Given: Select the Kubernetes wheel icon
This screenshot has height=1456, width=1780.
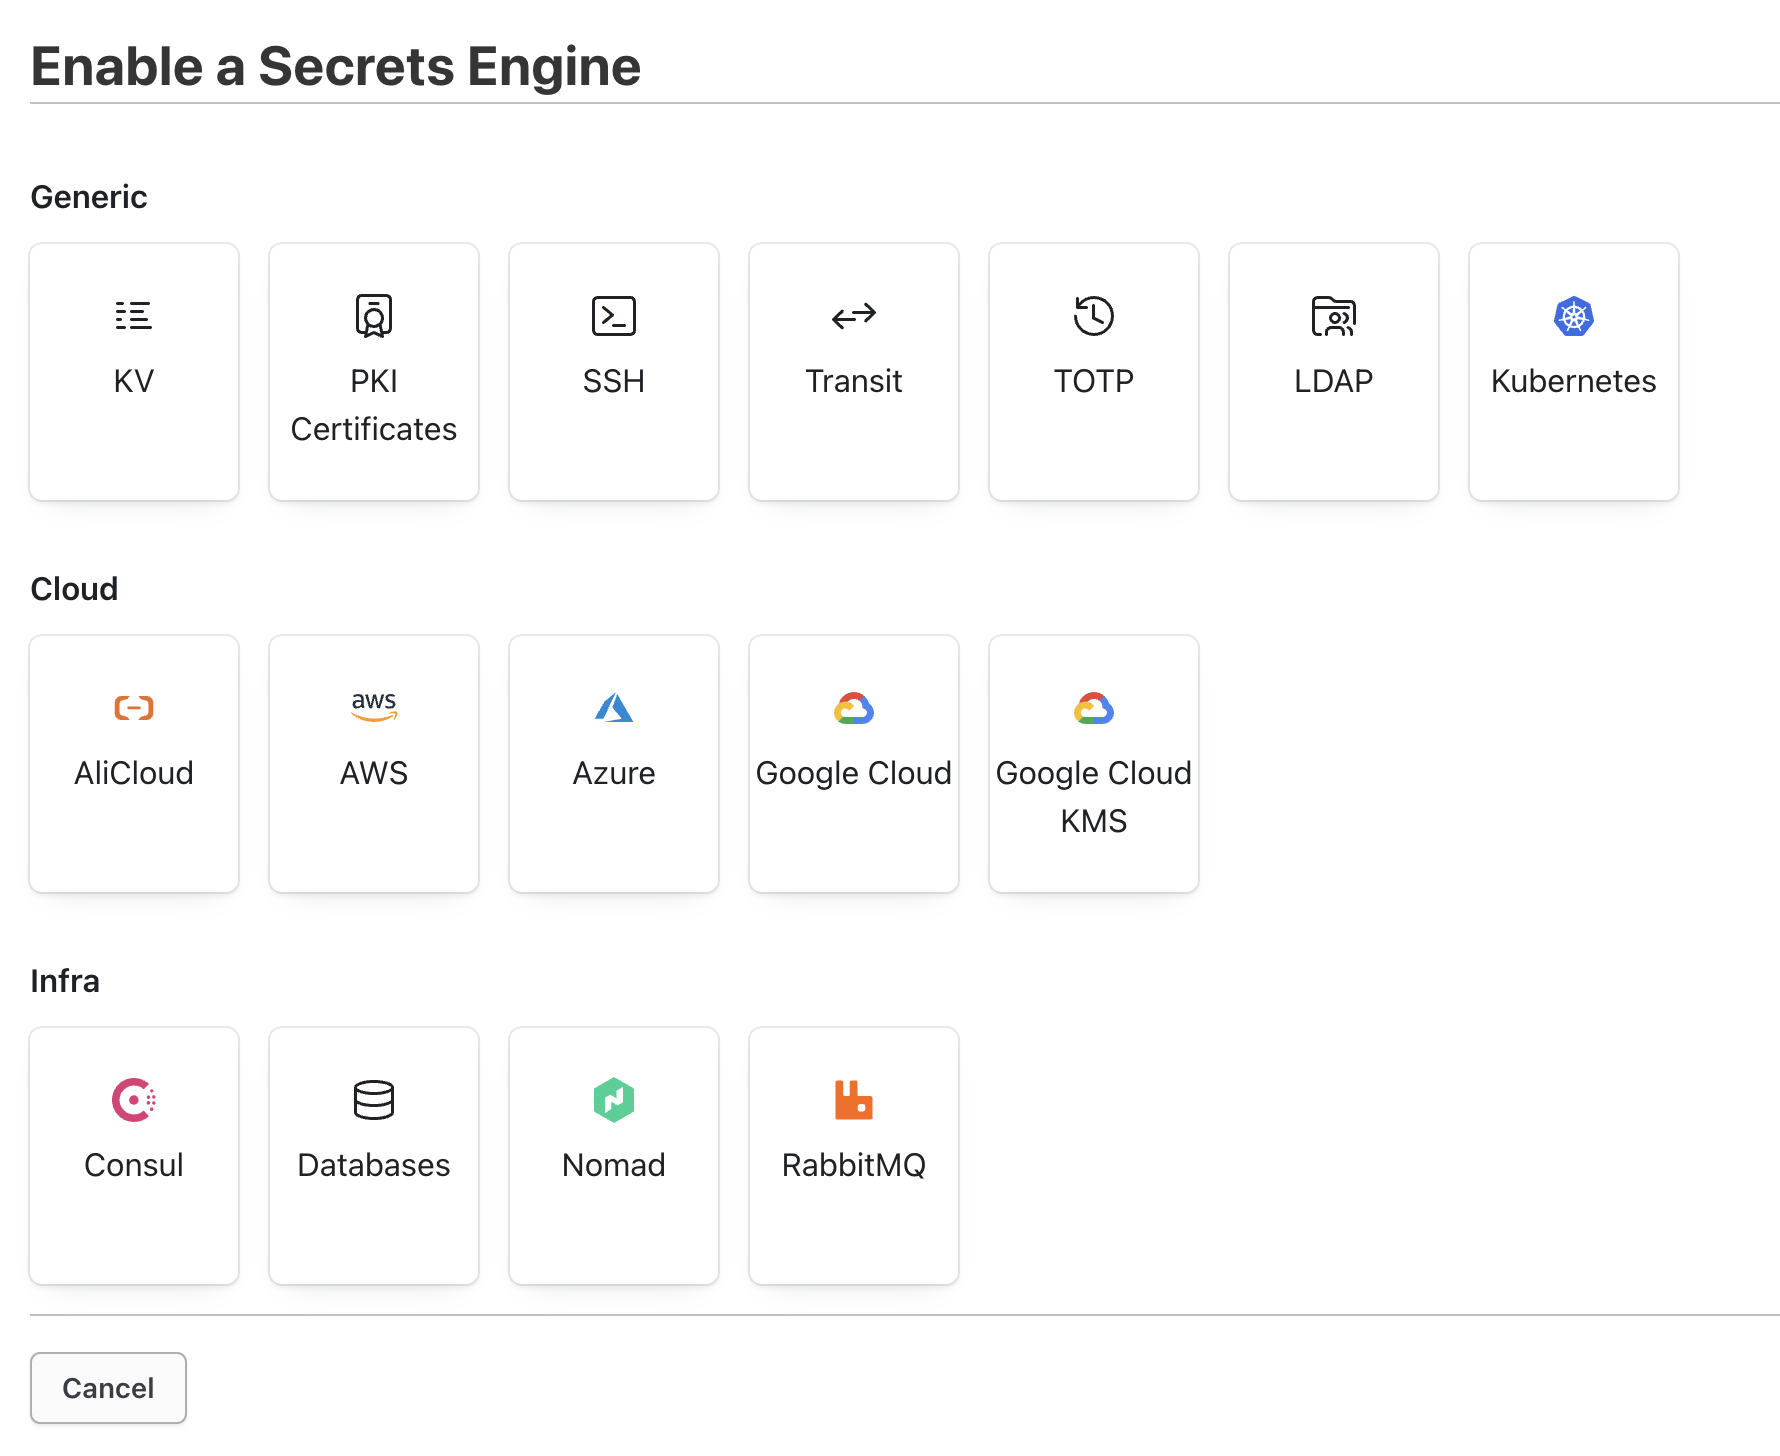Looking at the screenshot, I should click(x=1573, y=315).
